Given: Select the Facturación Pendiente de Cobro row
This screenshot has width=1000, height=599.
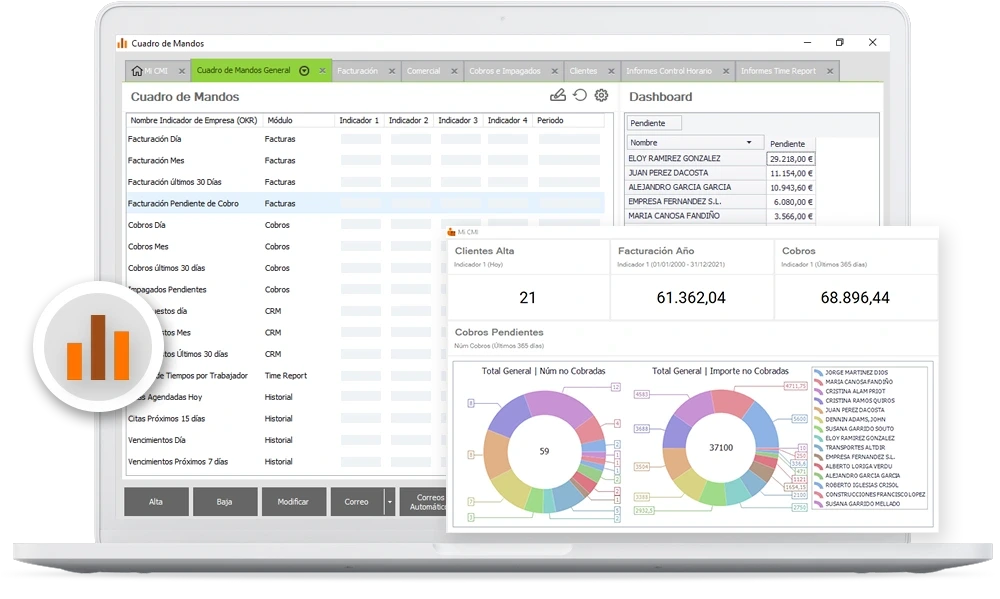Looking at the screenshot, I should click(x=183, y=203).
